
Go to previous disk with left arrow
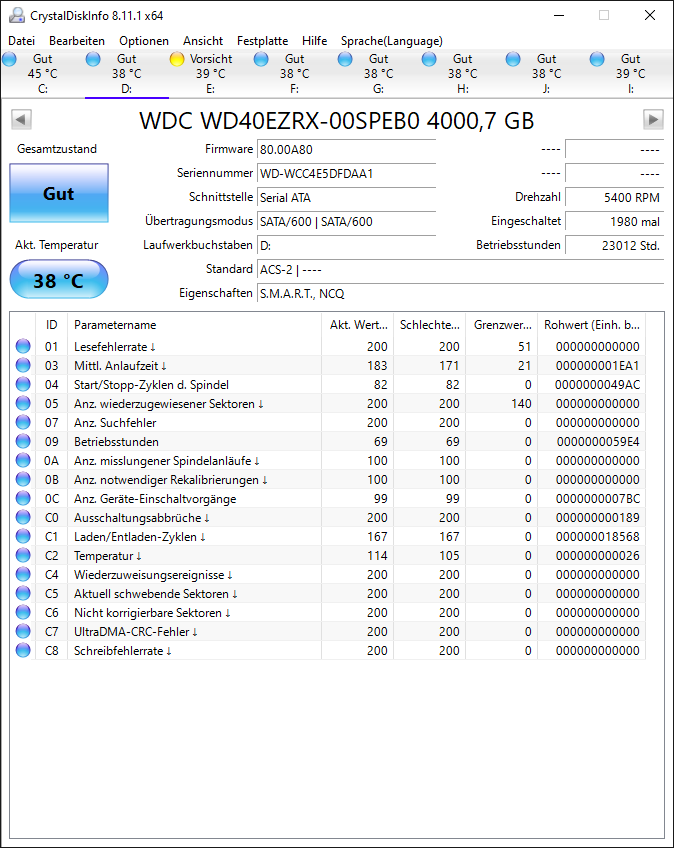(21, 120)
